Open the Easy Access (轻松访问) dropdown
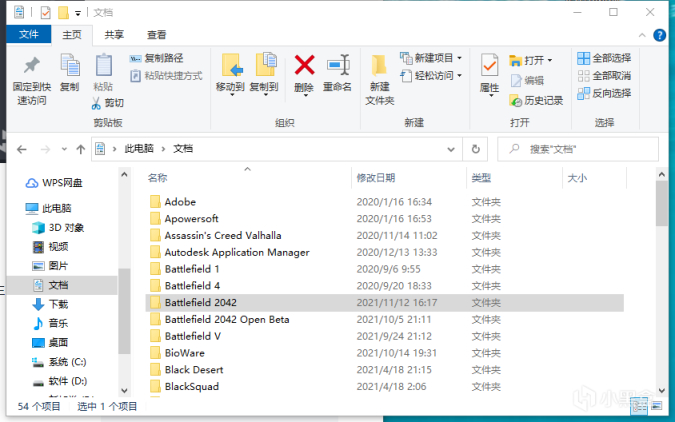 431,76
